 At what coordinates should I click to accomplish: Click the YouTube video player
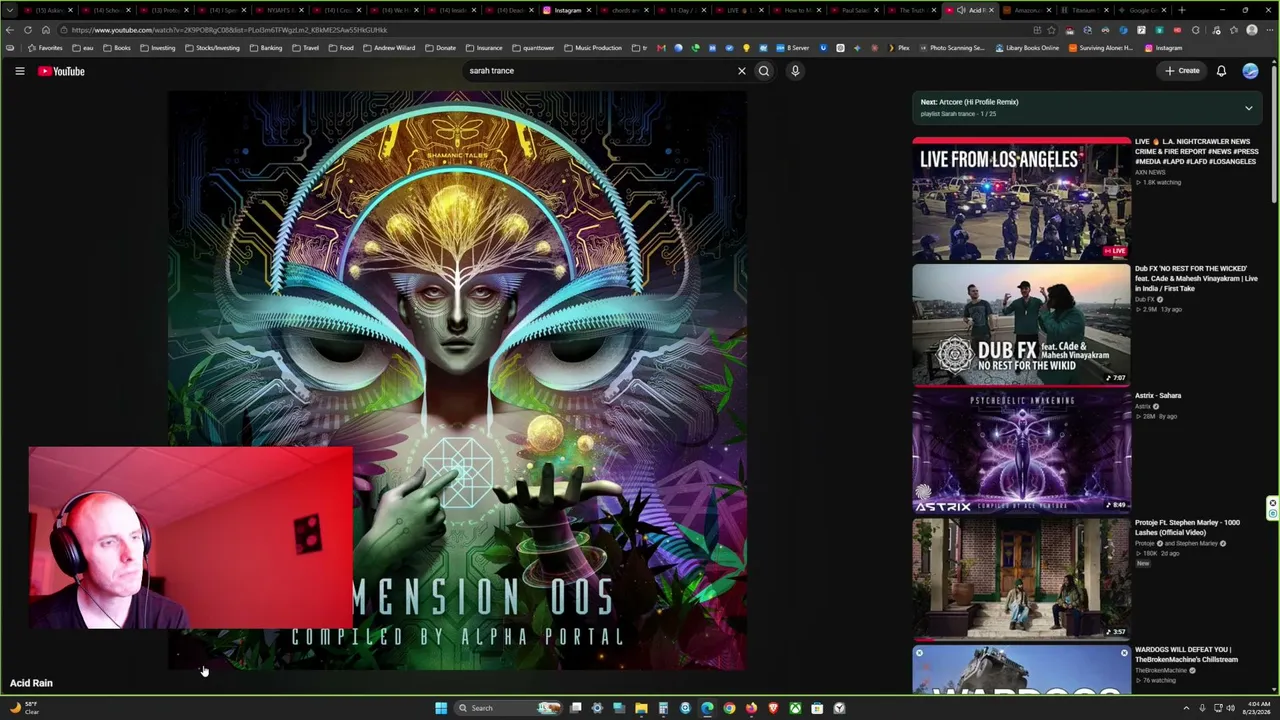coord(457,380)
